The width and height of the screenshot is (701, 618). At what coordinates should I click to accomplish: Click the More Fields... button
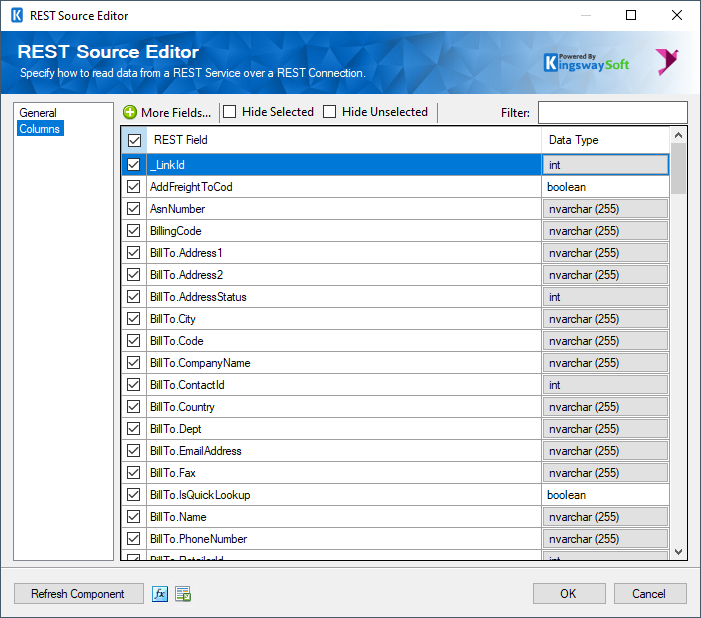coord(167,112)
